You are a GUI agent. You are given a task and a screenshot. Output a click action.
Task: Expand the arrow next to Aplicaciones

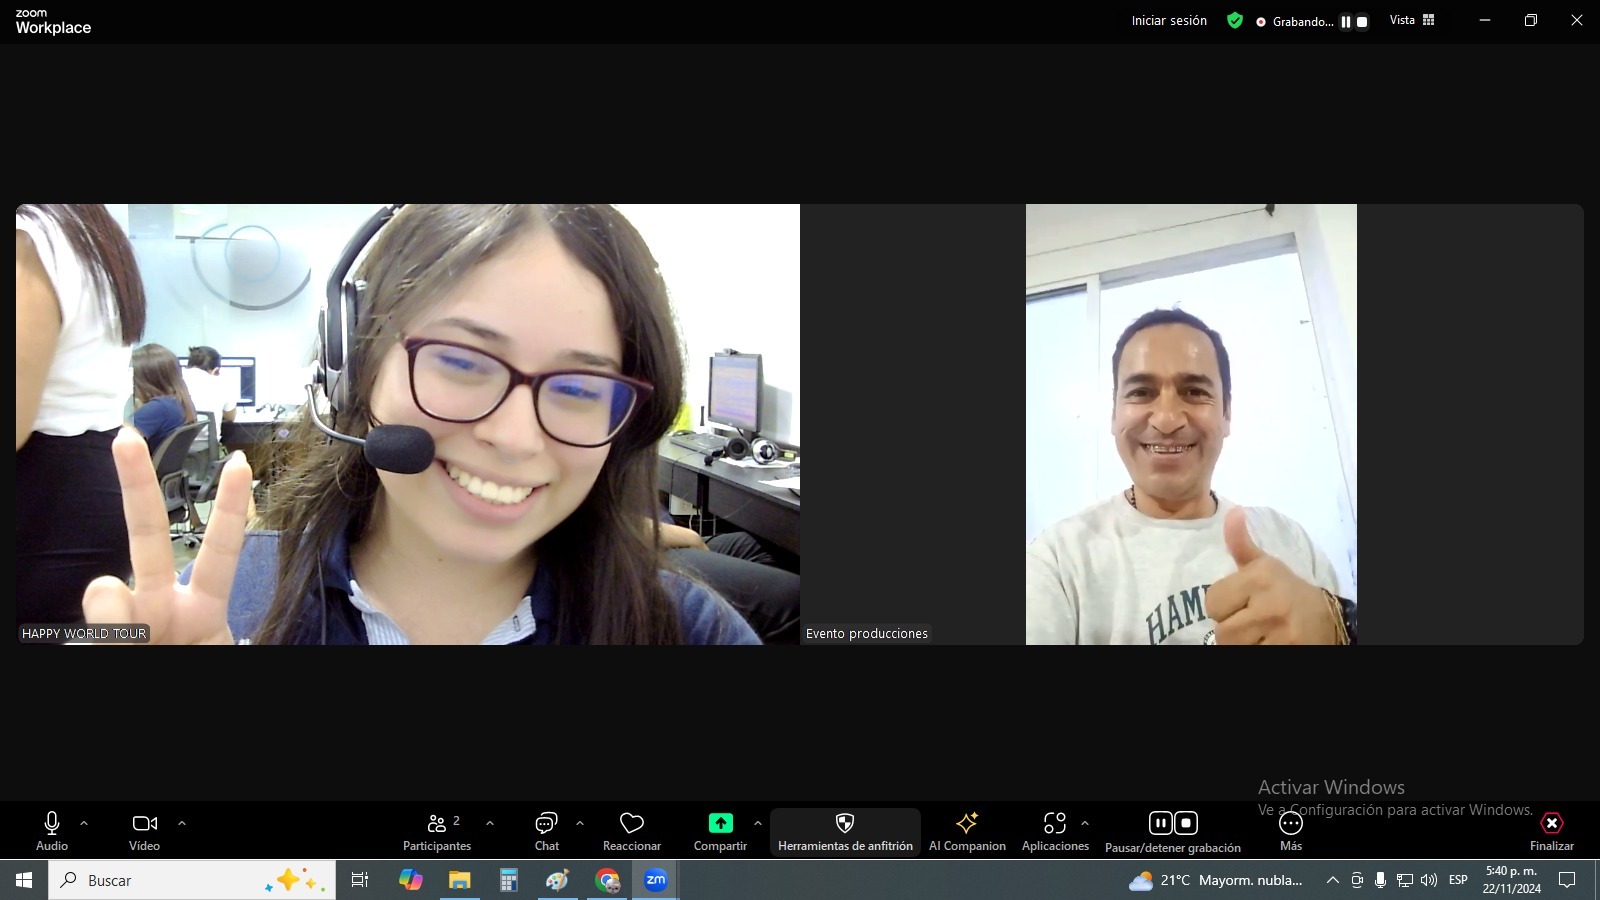[x=1085, y=823]
